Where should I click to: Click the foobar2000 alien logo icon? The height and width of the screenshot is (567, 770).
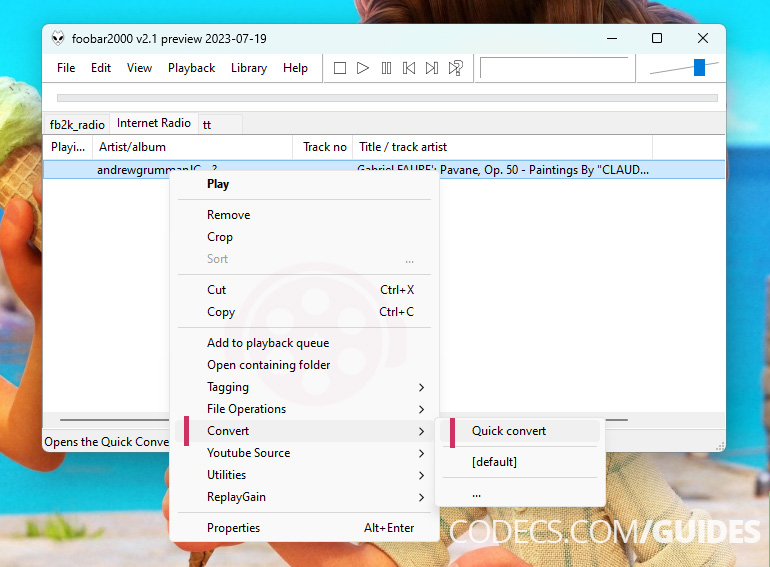[x=58, y=38]
